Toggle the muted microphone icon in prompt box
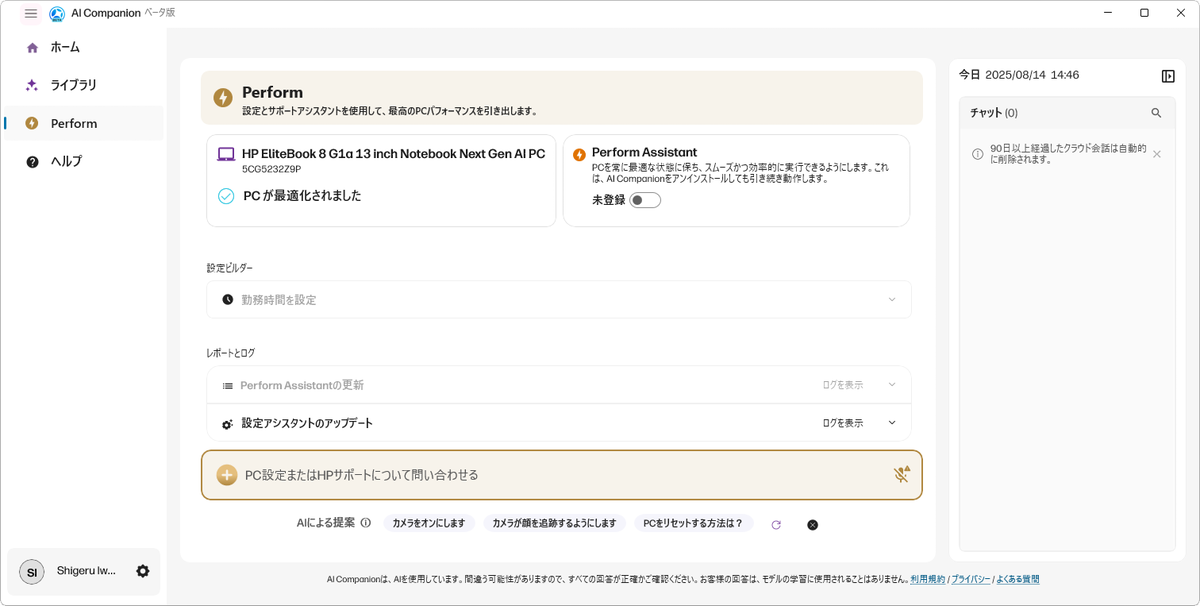This screenshot has height=606, width=1200. tap(901, 475)
